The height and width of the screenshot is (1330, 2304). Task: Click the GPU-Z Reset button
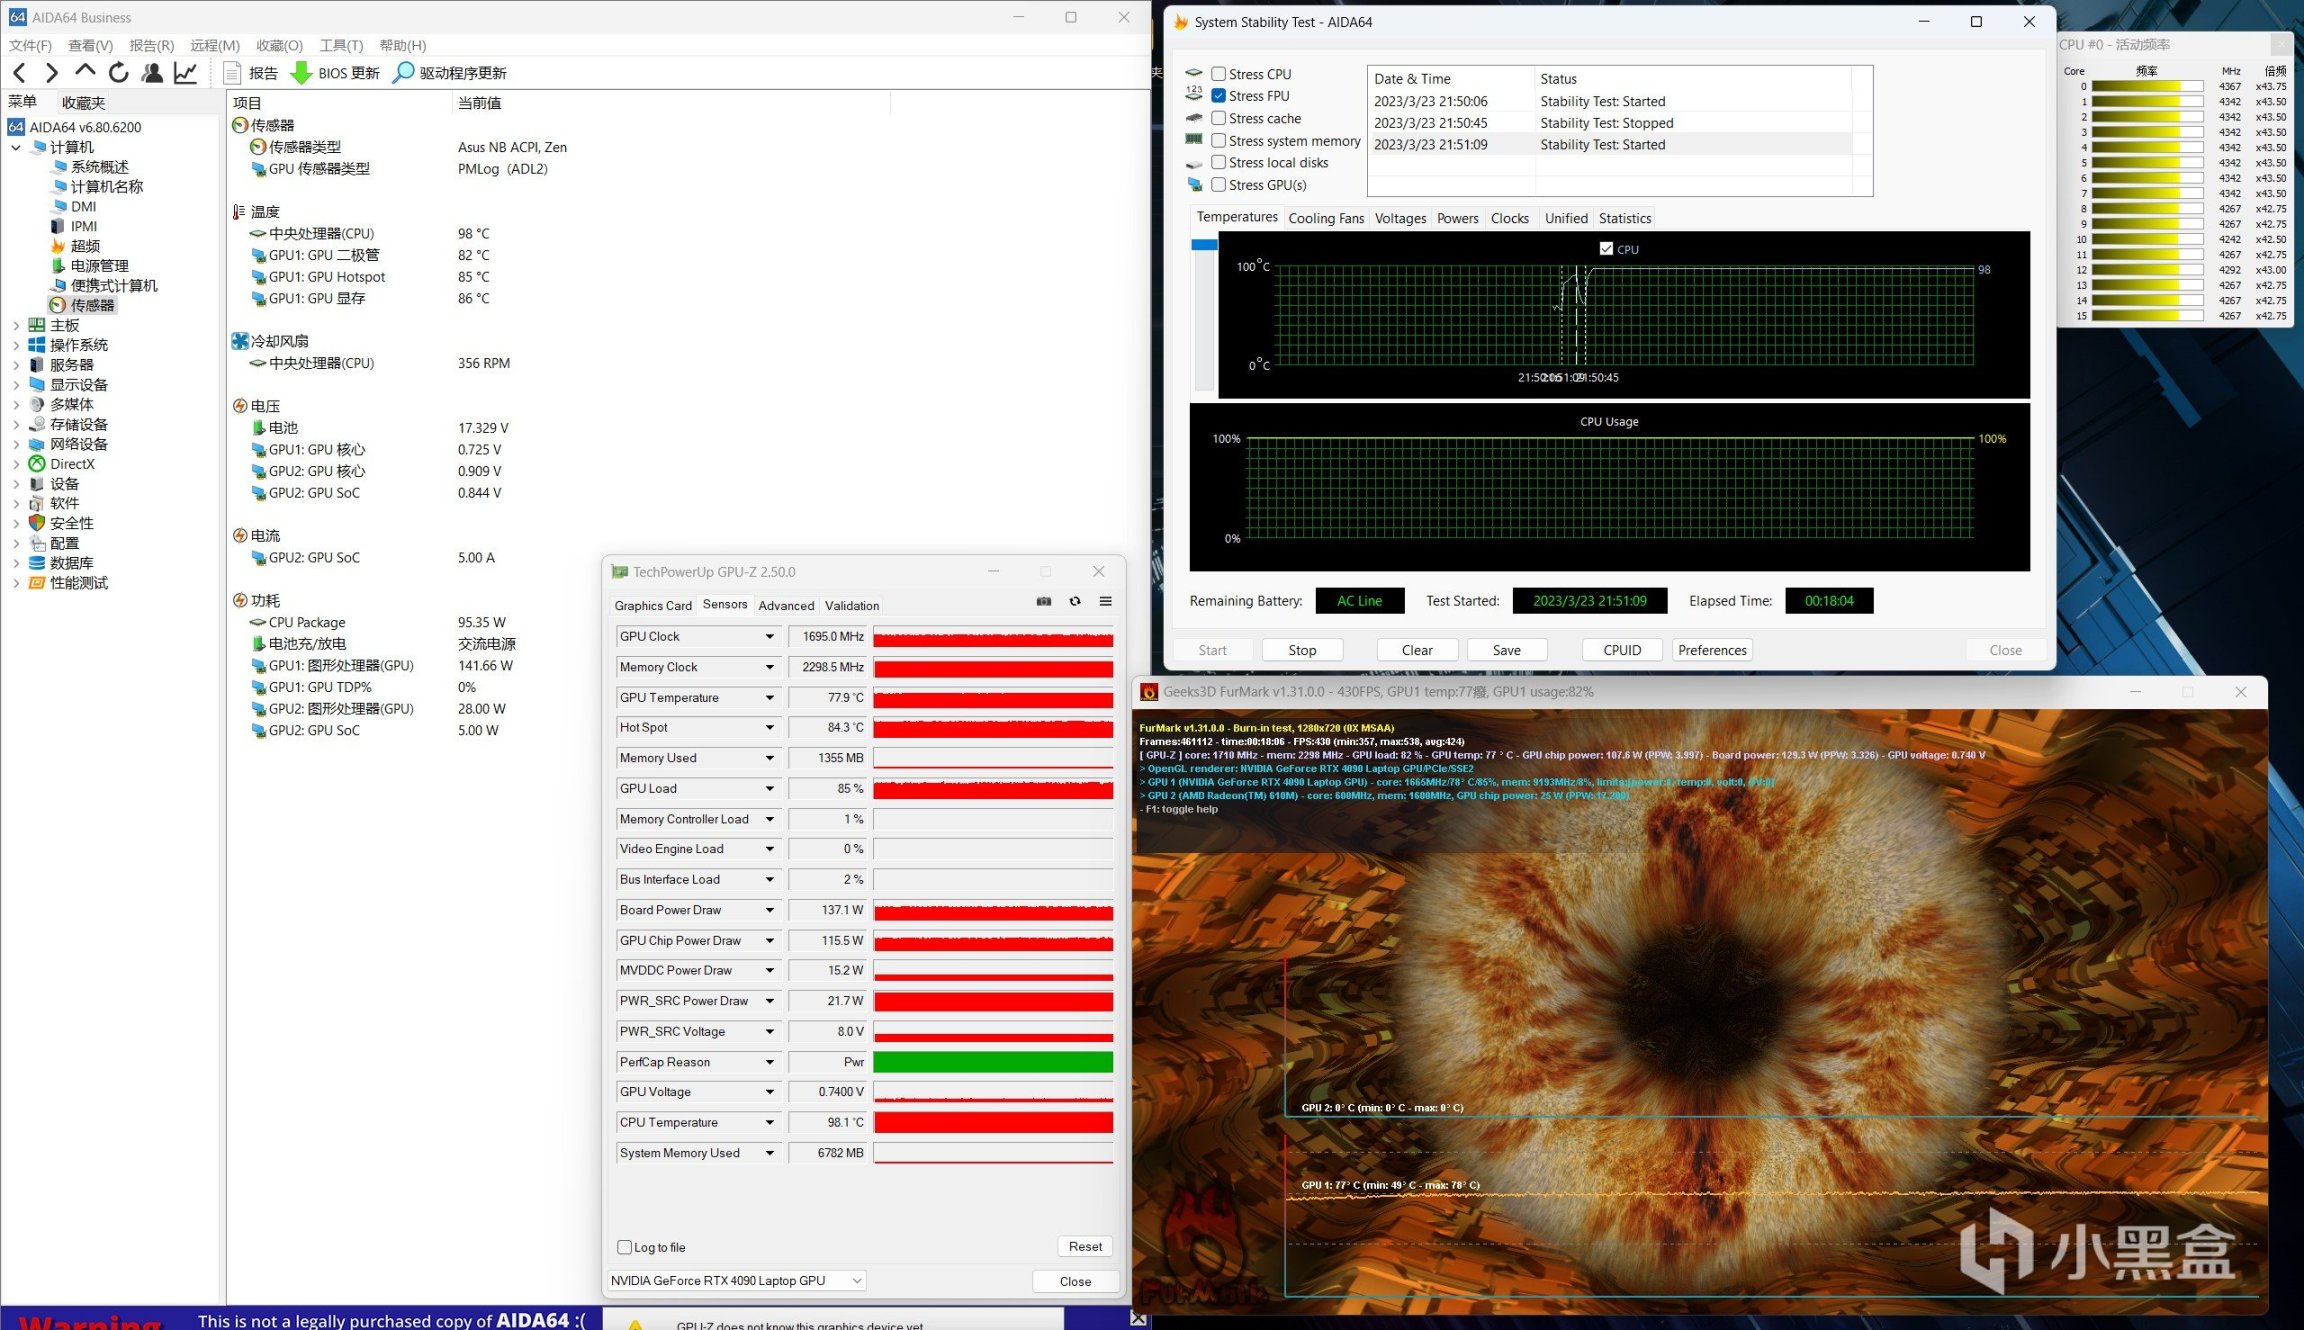(x=1084, y=1247)
